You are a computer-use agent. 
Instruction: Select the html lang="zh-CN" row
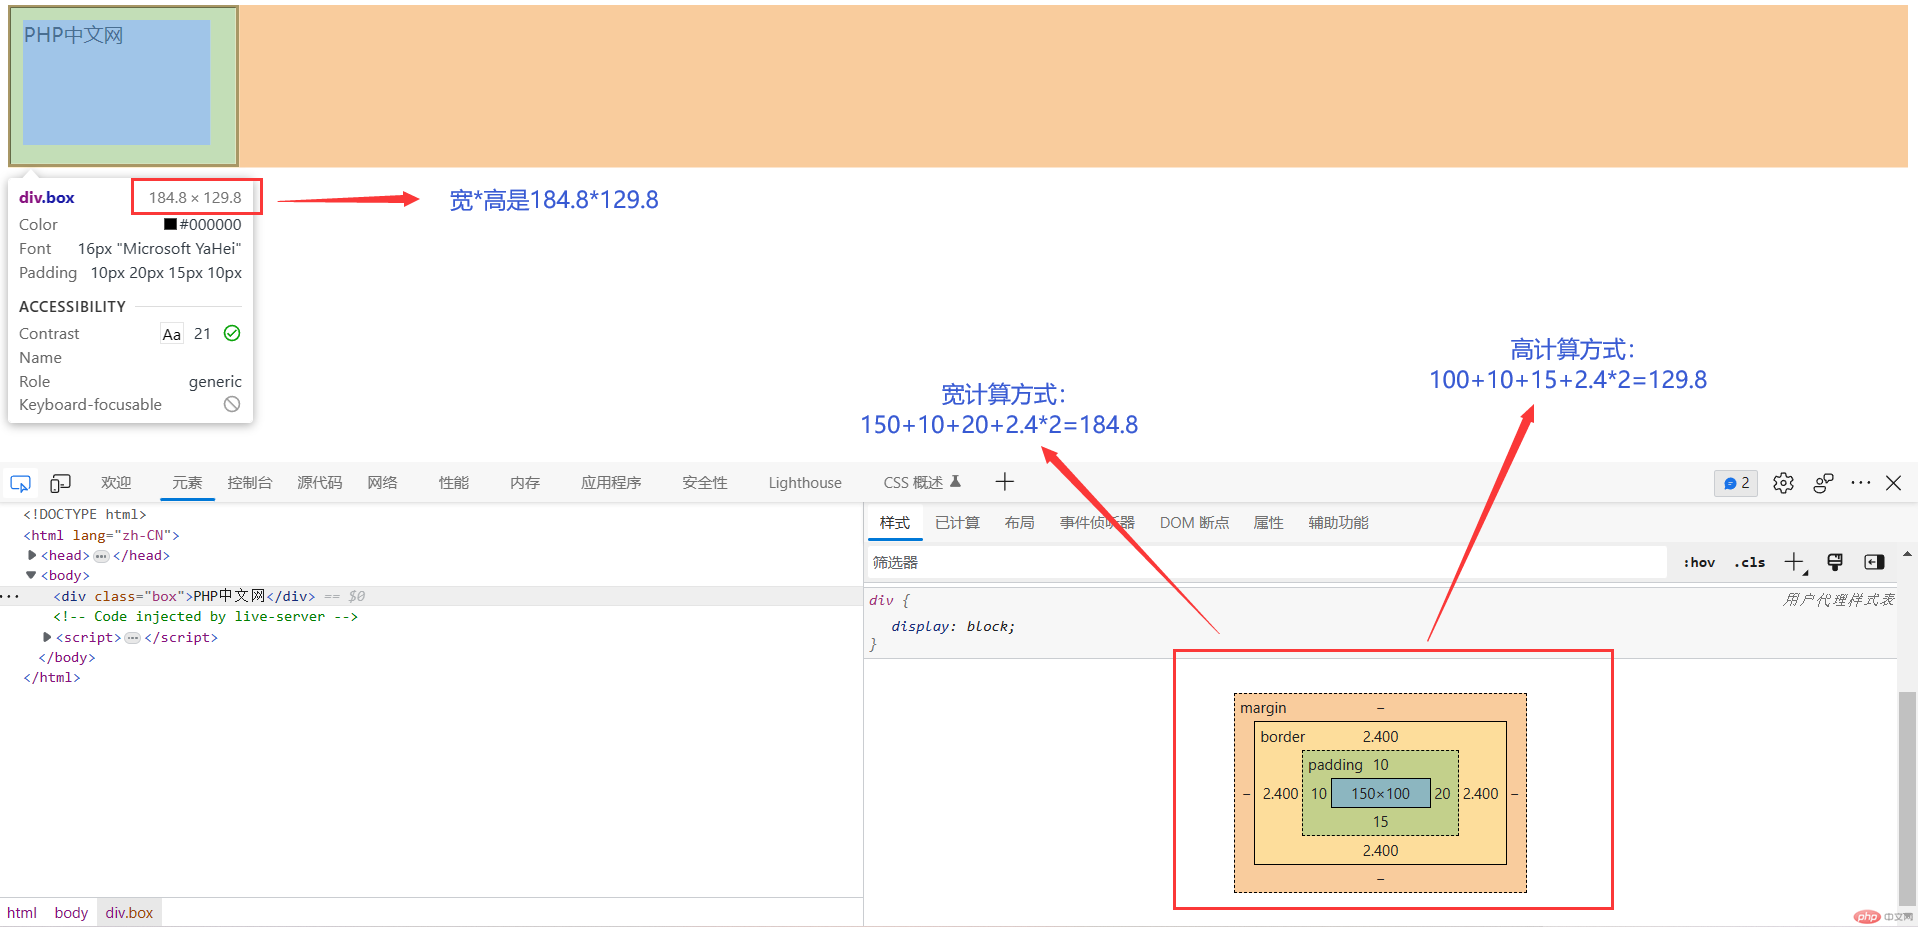pos(101,535)
